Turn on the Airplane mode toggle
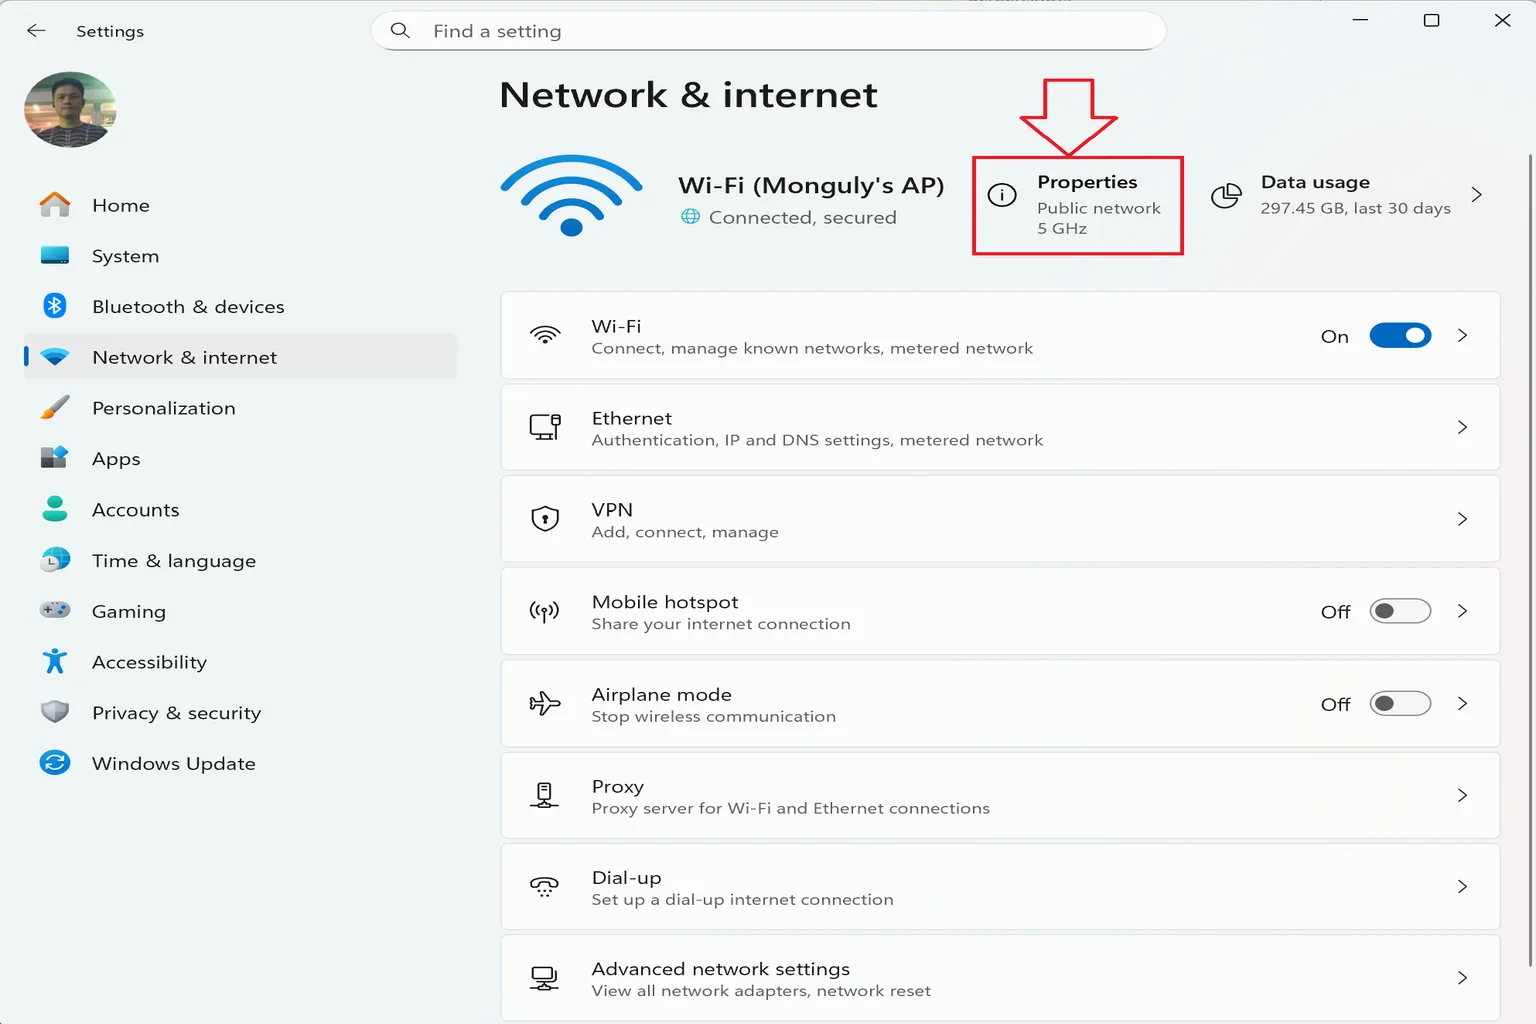 (1400, 703)
